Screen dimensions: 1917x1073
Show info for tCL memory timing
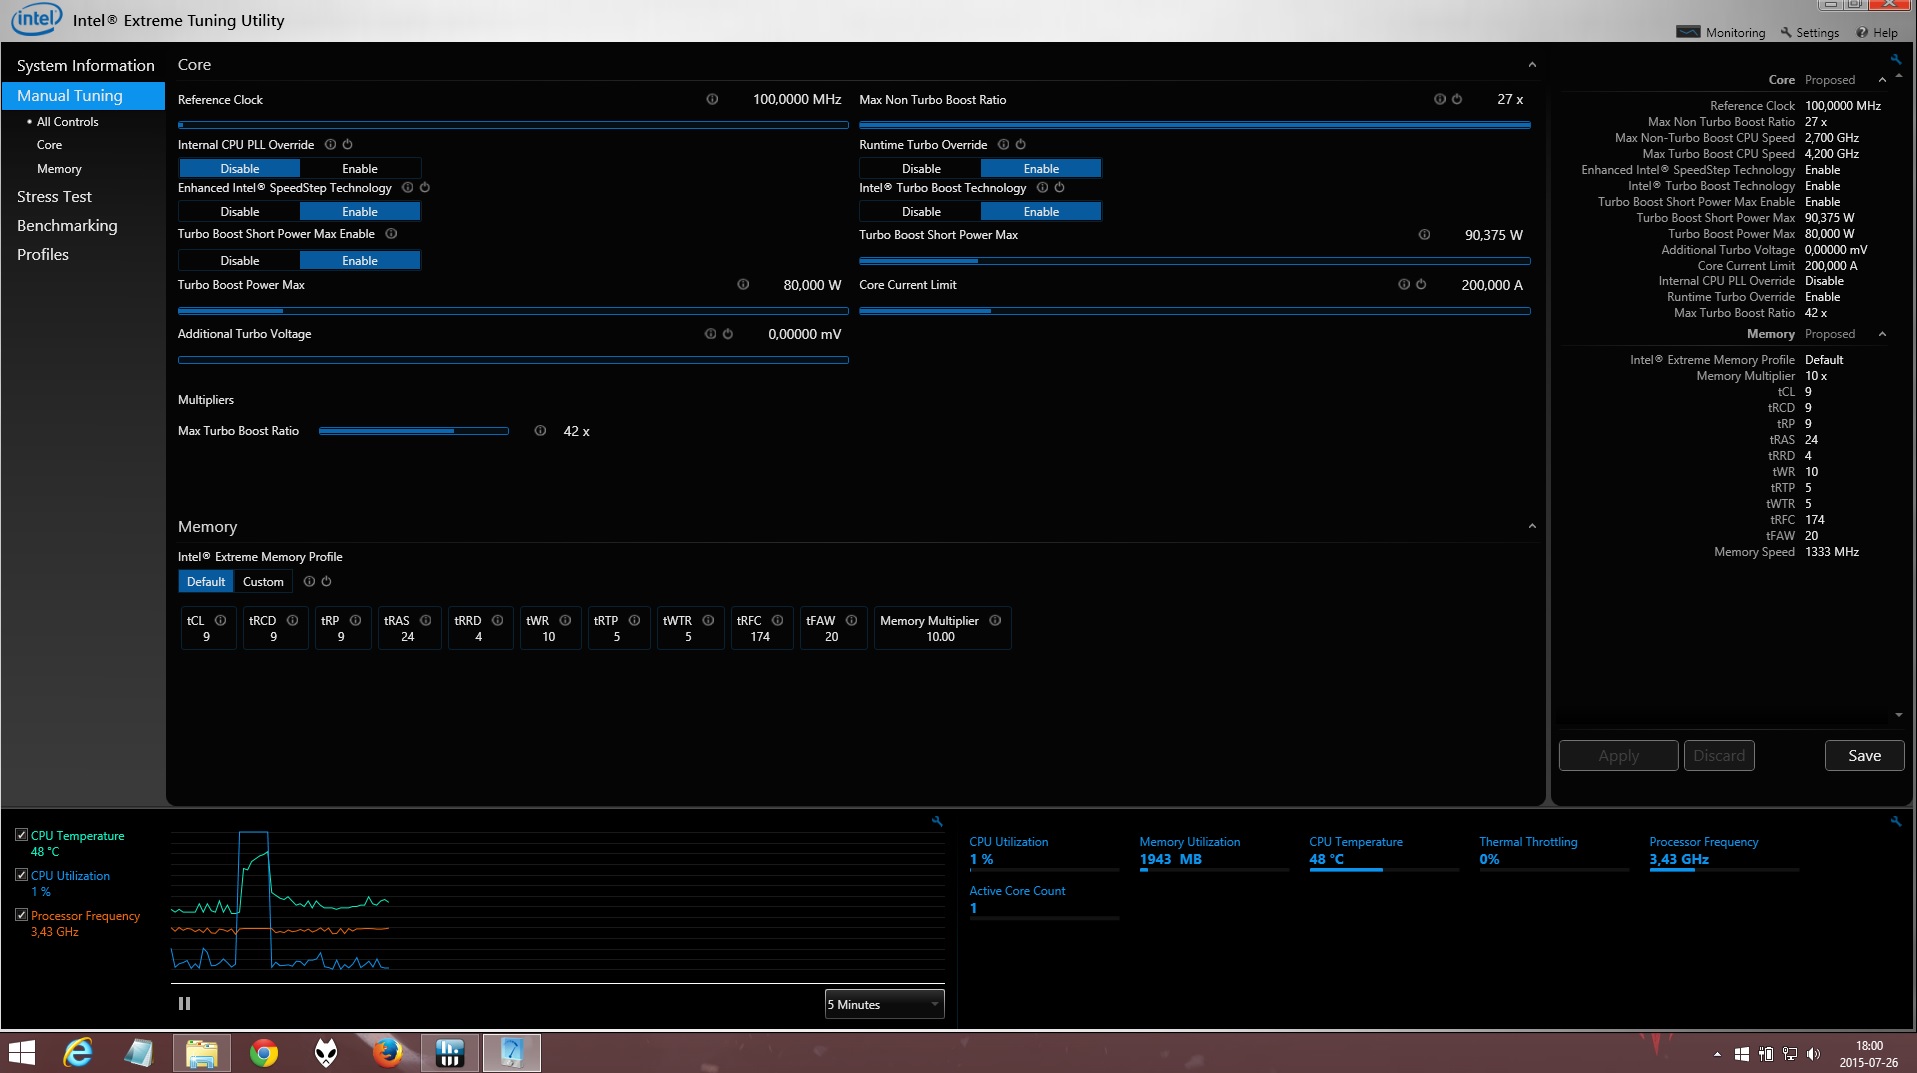[x=220, y=620]
